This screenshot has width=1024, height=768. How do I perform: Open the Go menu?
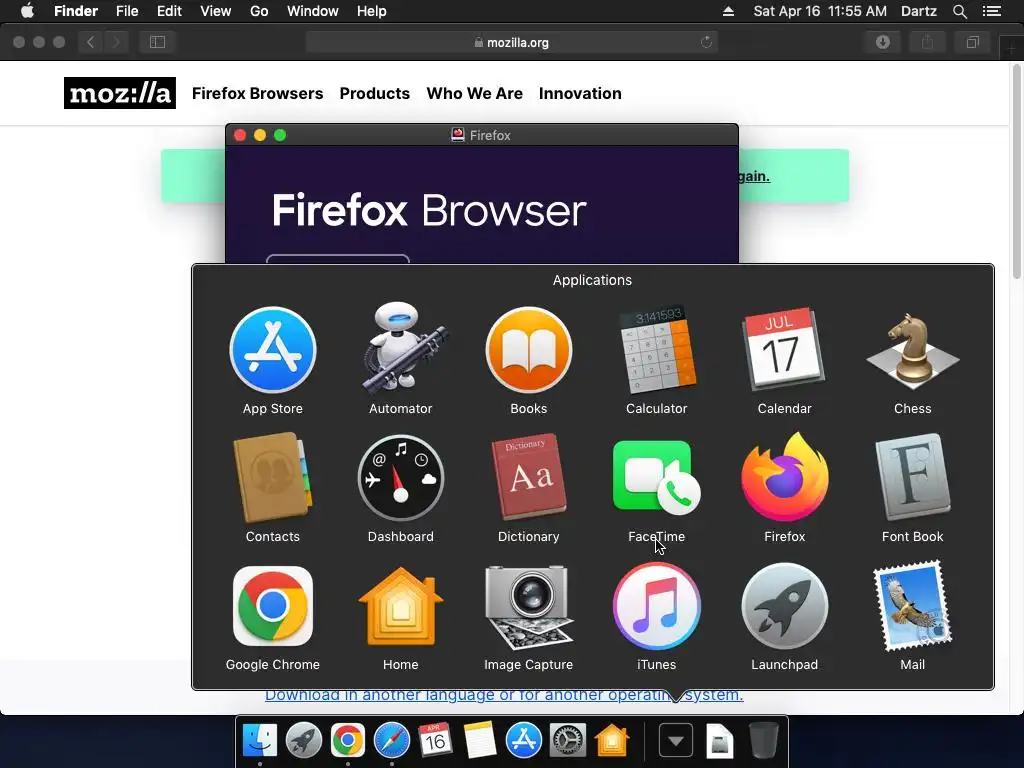point(259,11)
